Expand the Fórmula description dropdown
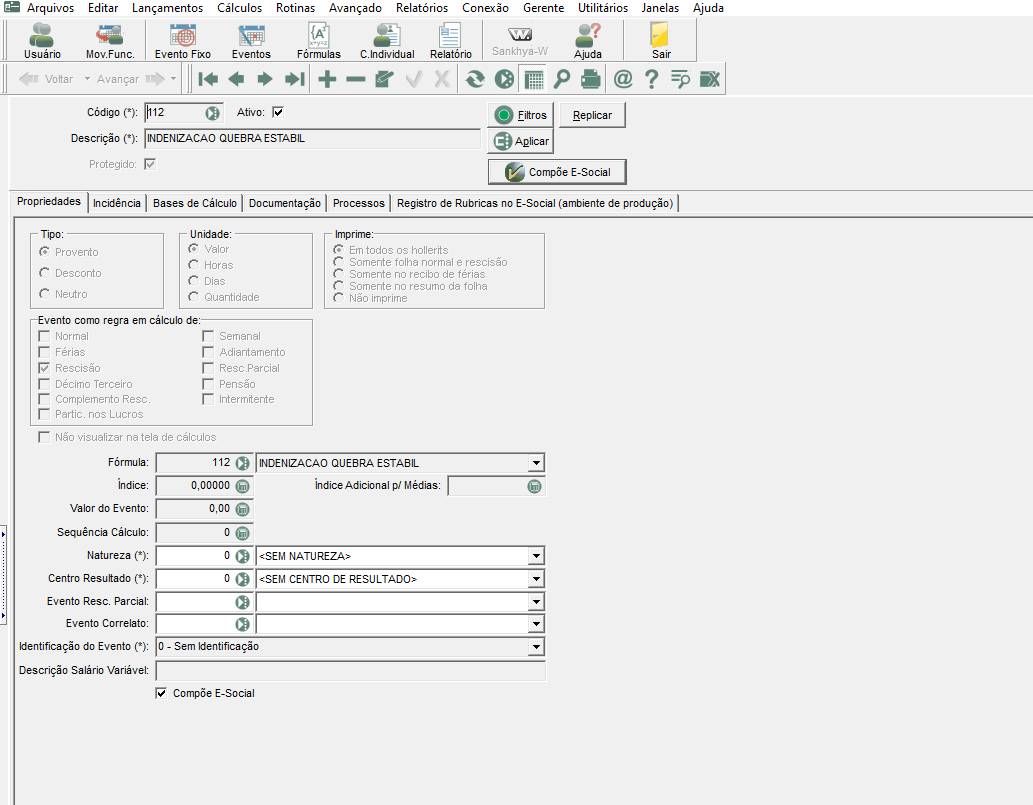Screen dimensions: 1033x805 pos(536,463)
